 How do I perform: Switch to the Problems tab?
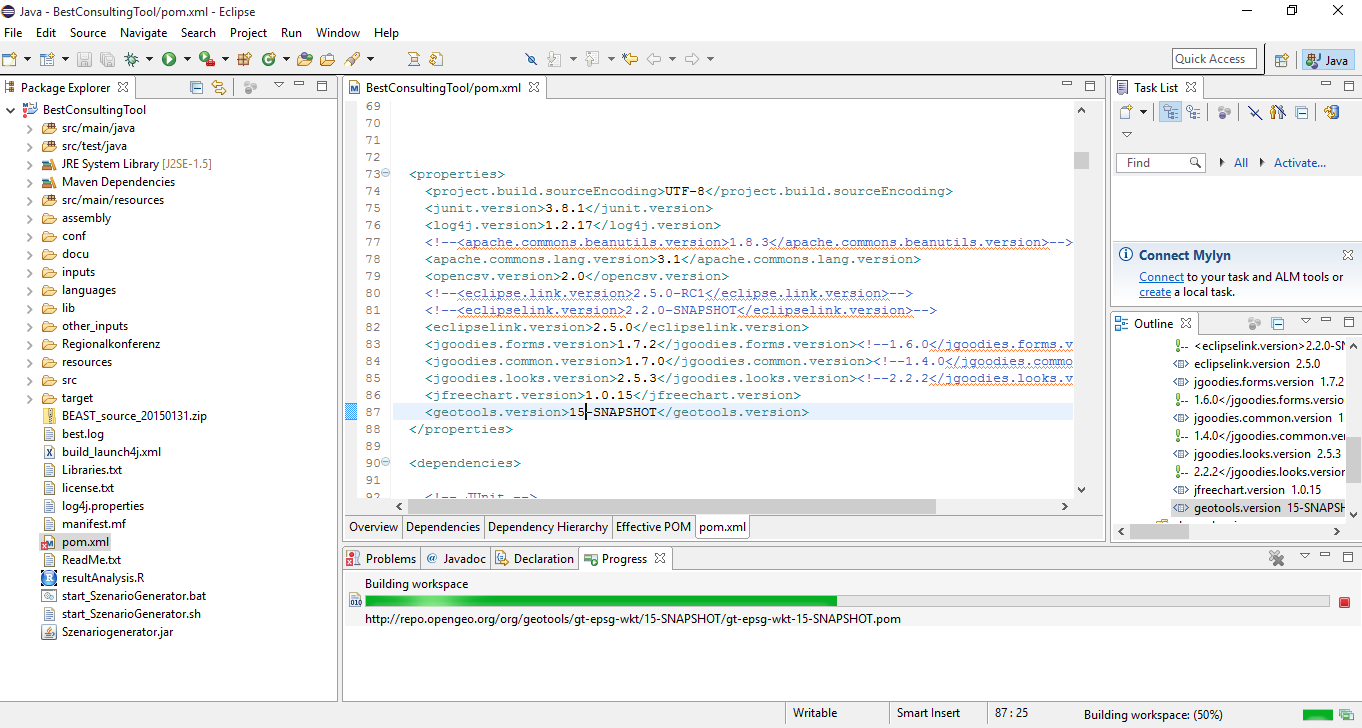pyautogui.click(x=381, y=559)
